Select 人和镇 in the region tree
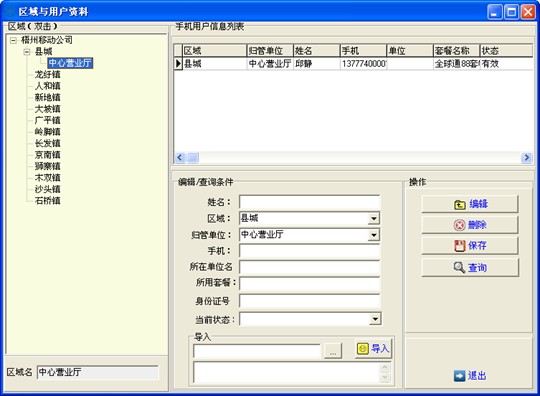The width and height of the screenshot is (540, 396). pos(48,86)
